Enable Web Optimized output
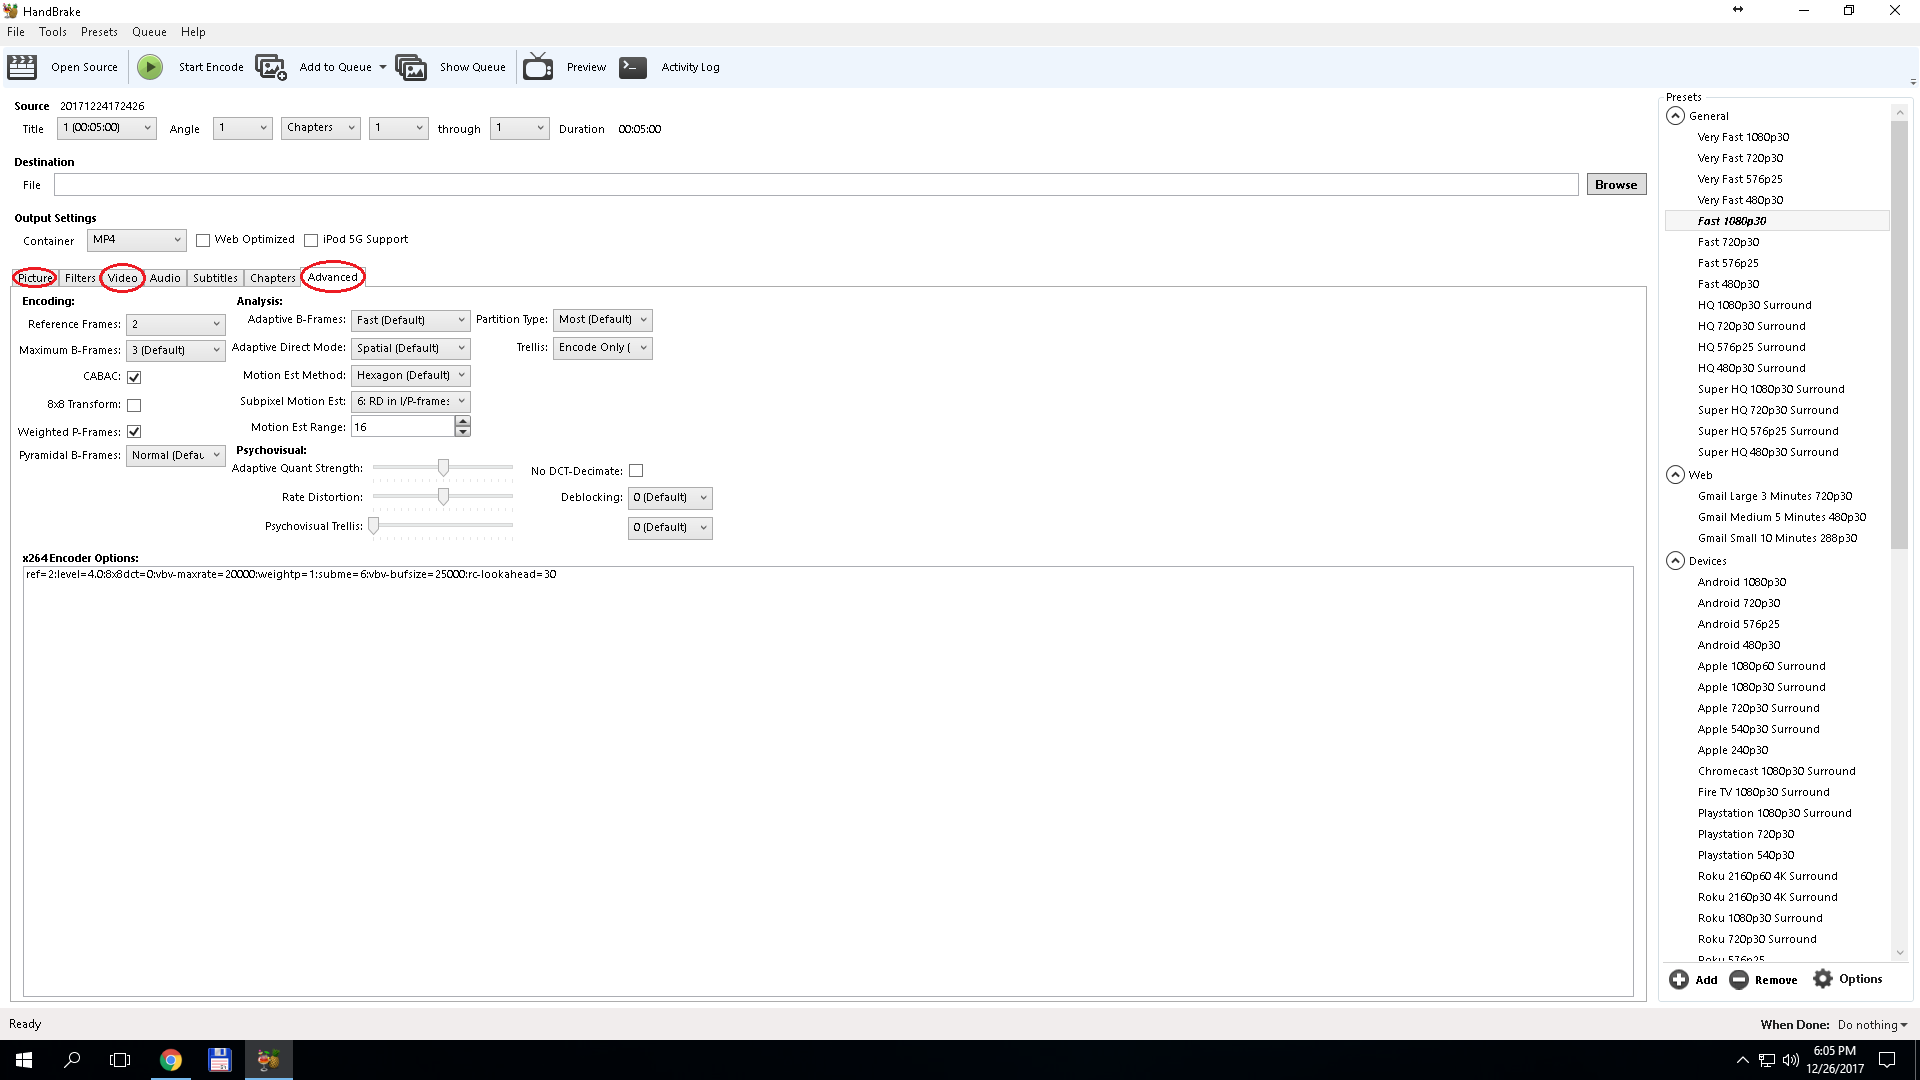The width and height of the screenshot is (1920, 1080). [x=203, y=239]
